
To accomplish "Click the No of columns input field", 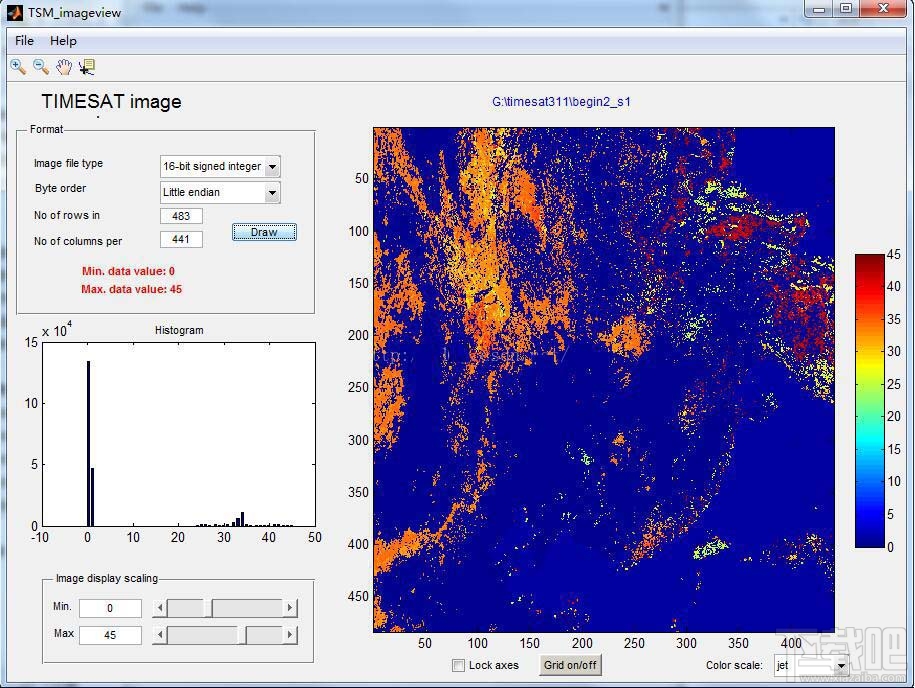I will click(181, 240).
